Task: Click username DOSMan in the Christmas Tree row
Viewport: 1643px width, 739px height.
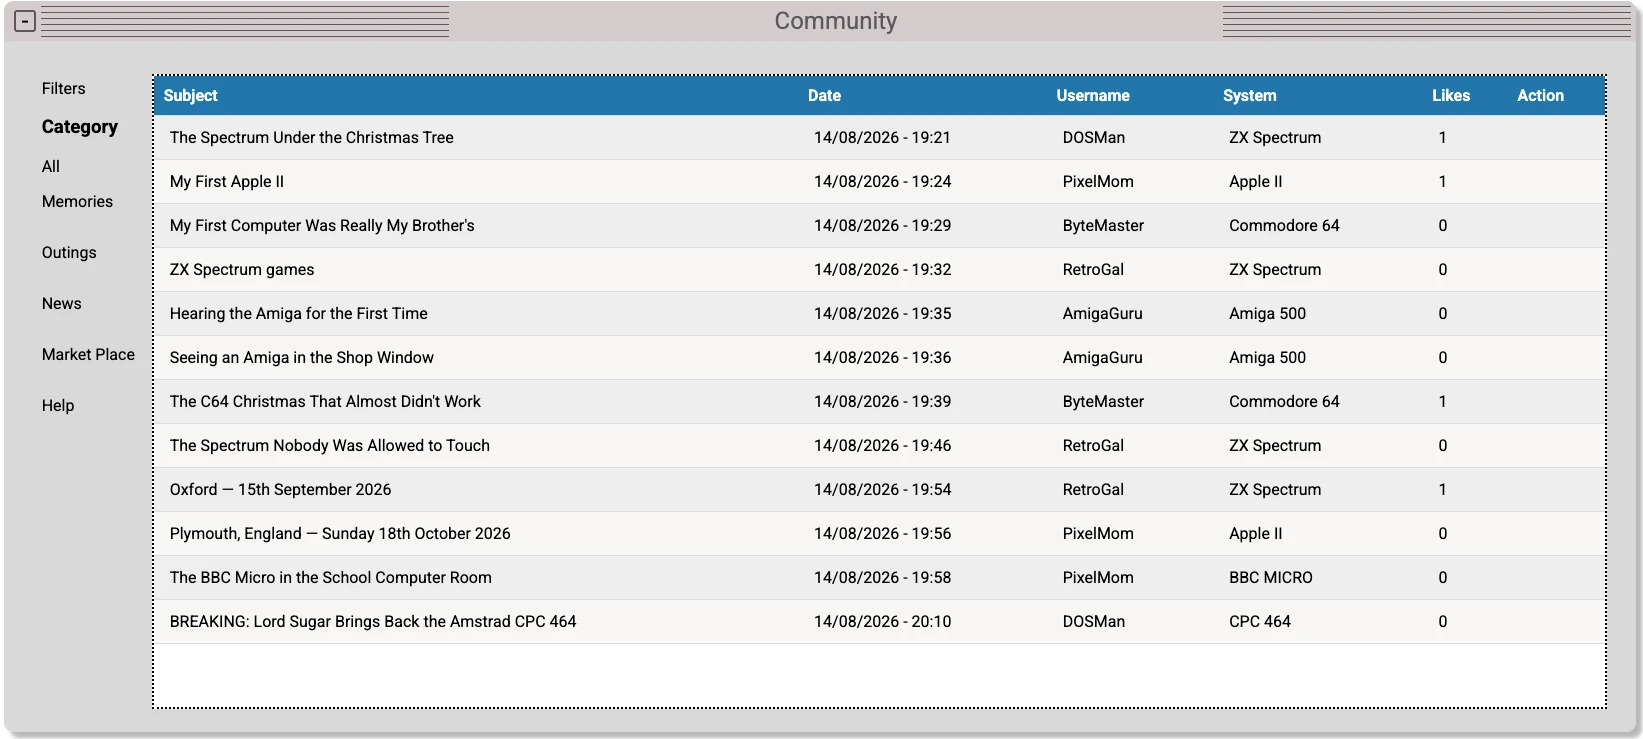Action: [1094, 137]
